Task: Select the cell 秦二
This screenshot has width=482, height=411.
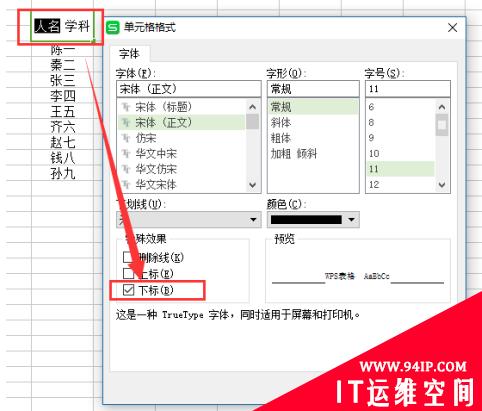Action: tap(63, 65)
